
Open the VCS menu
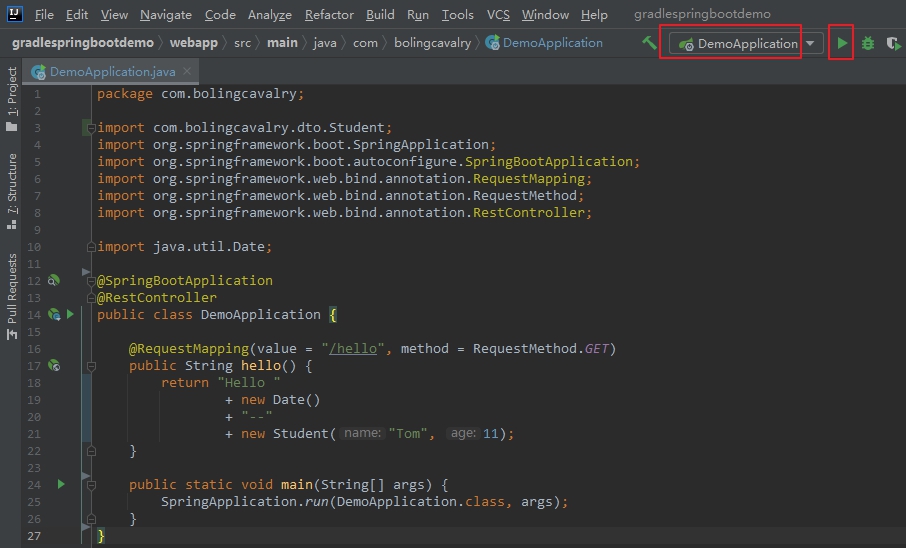(x=497, y=14)
